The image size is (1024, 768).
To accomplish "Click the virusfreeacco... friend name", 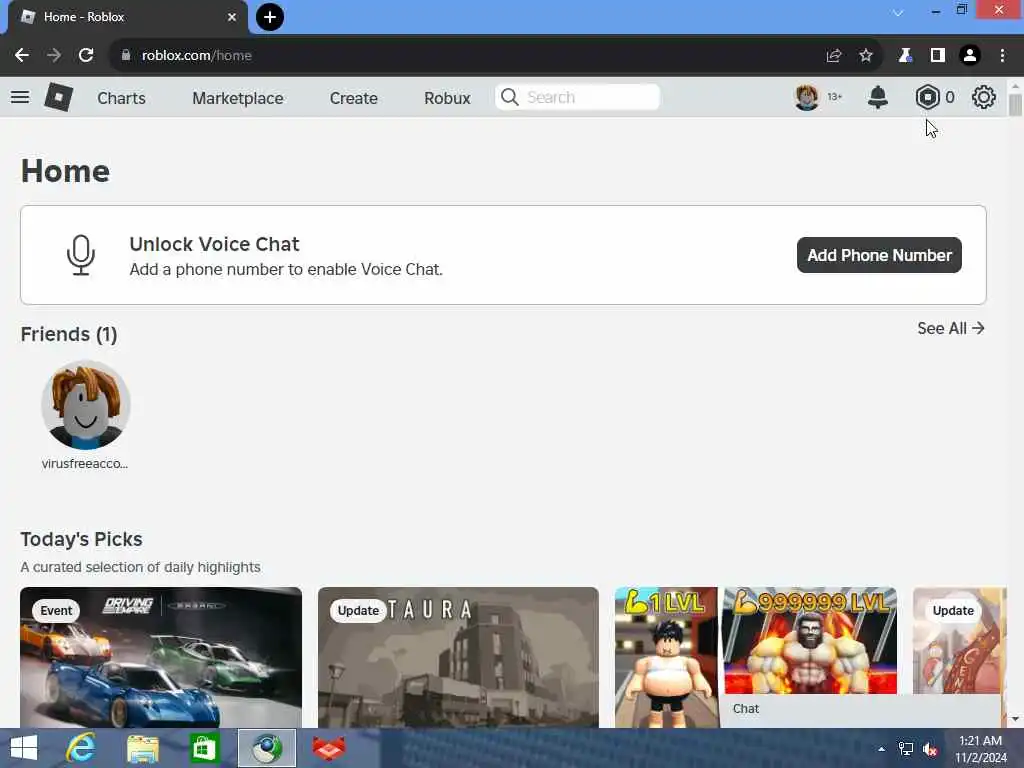I will 85,463.
